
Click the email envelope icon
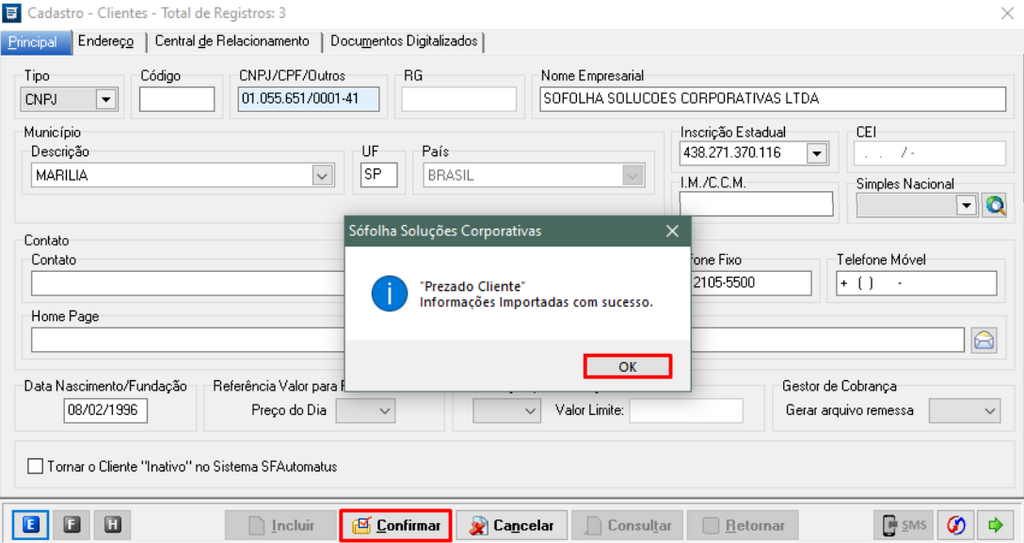pos(983,340)
